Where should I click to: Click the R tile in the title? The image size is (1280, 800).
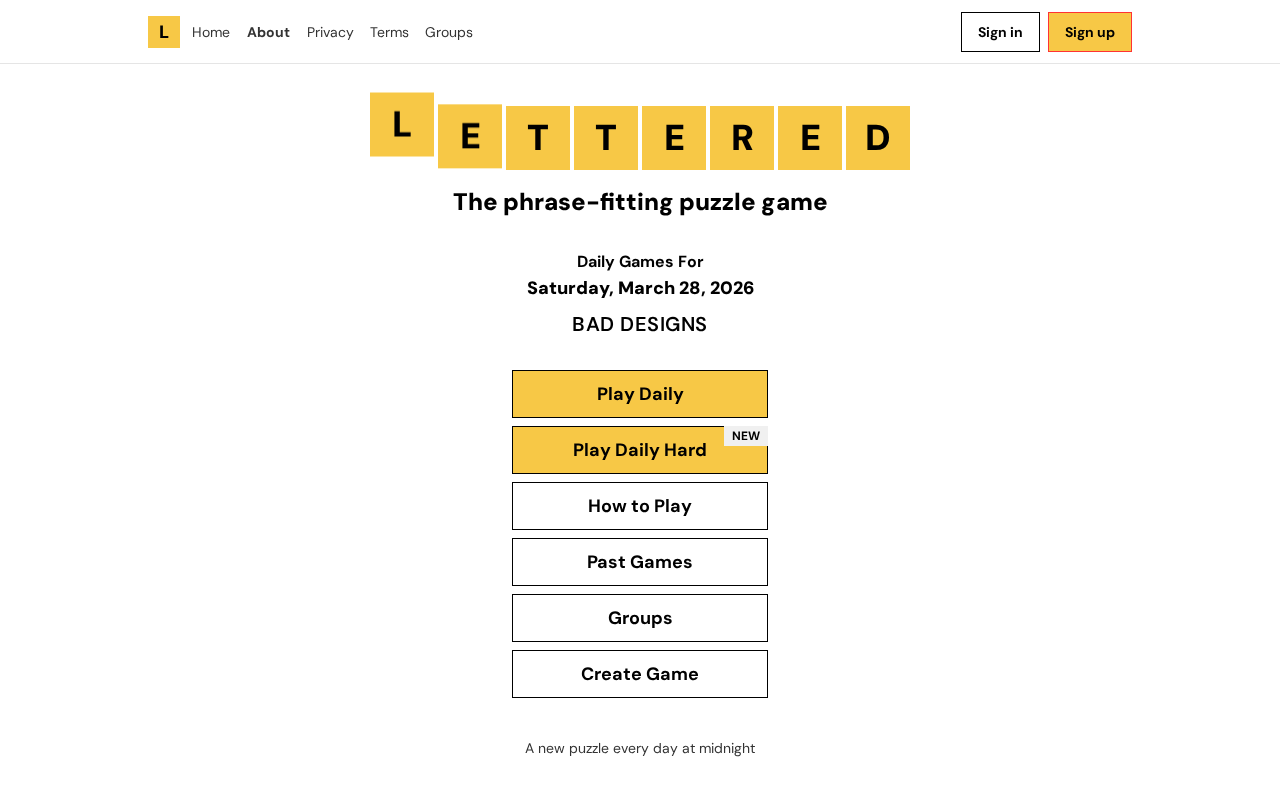tap(742, 138)
